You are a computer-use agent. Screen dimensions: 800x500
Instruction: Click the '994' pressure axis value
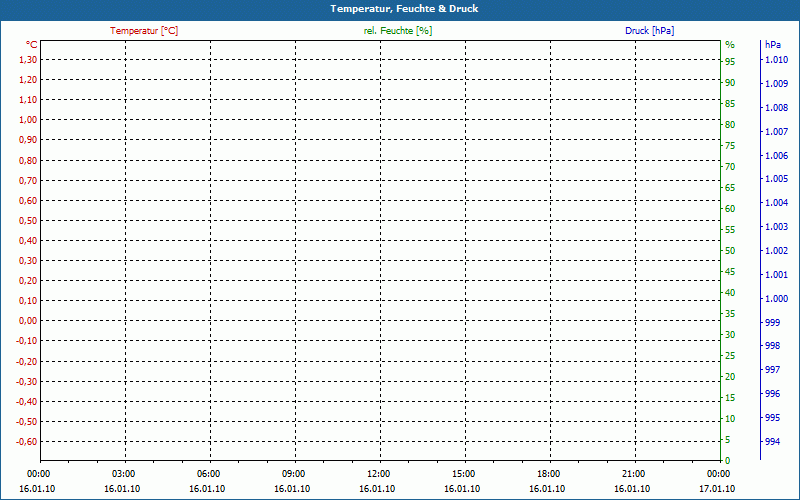click(x=773, y=441)
